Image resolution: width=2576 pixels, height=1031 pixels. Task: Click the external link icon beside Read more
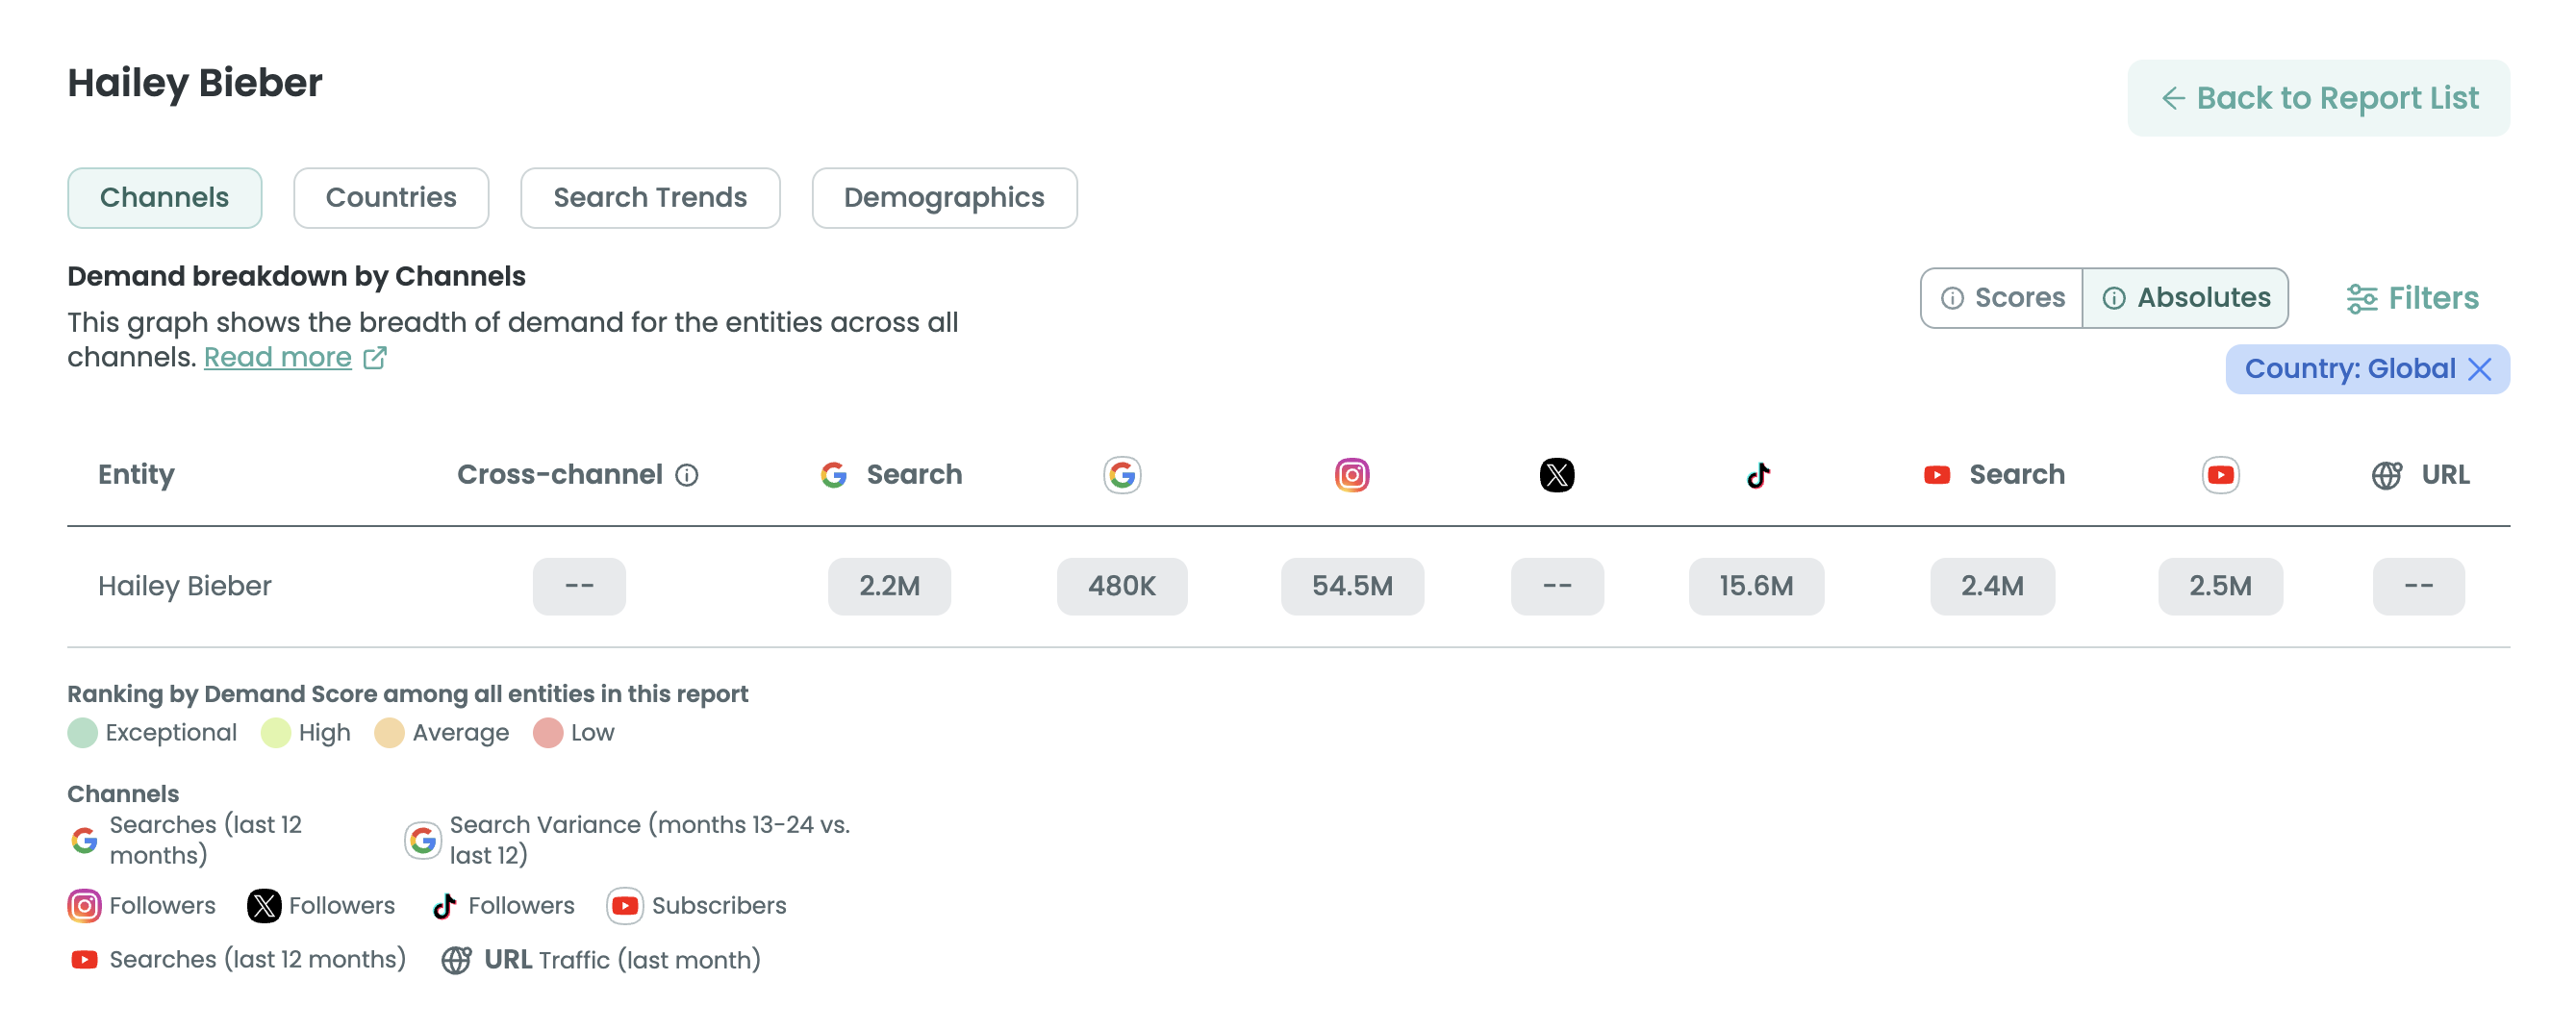point(375,358)
